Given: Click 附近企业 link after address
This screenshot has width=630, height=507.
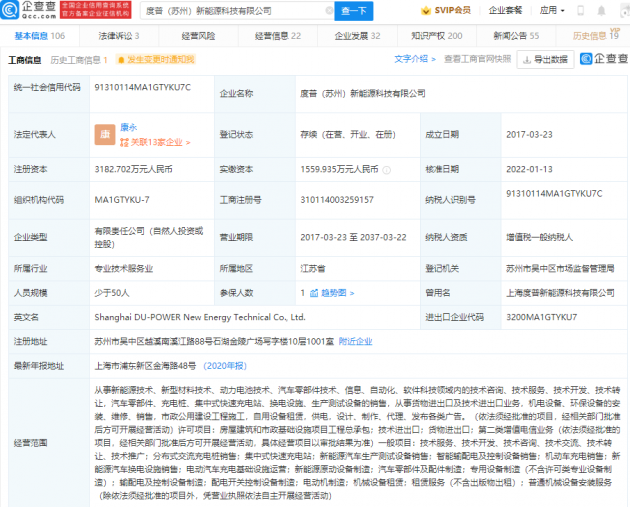Looking at the screenshot, I should (355, 342).
